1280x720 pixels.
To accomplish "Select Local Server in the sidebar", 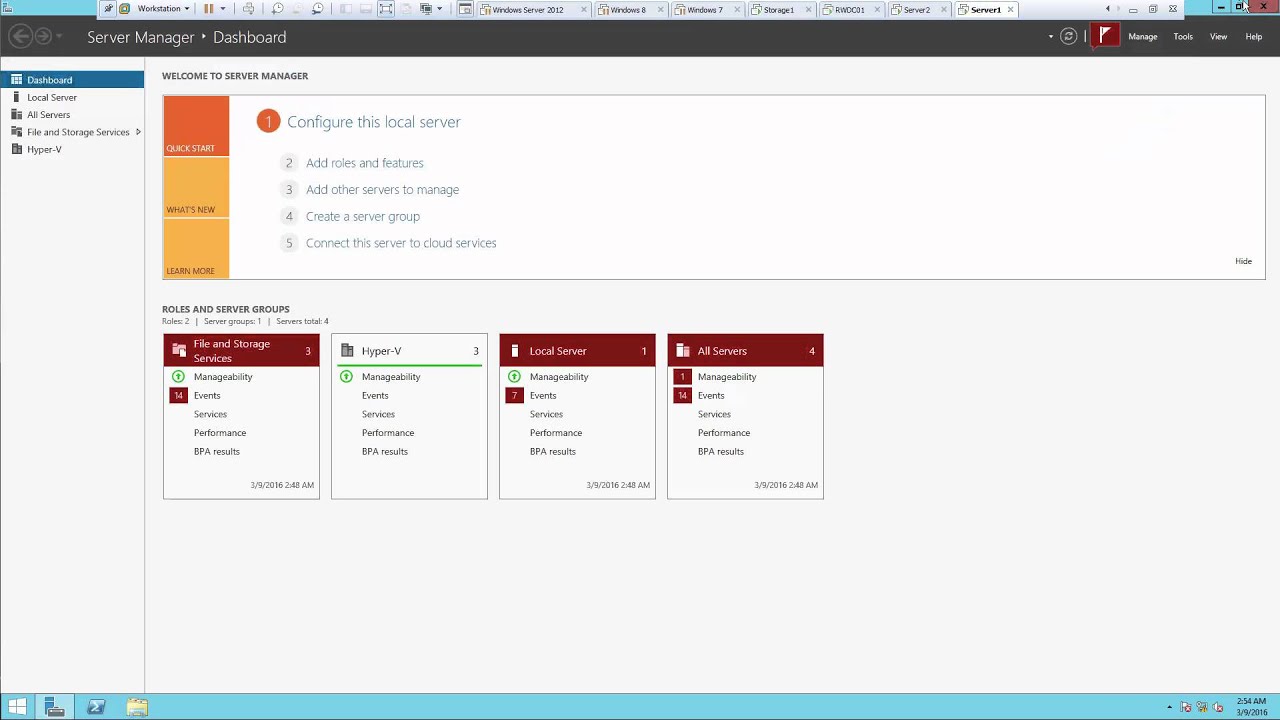I will pyautogui.click(x=72, y=97).
